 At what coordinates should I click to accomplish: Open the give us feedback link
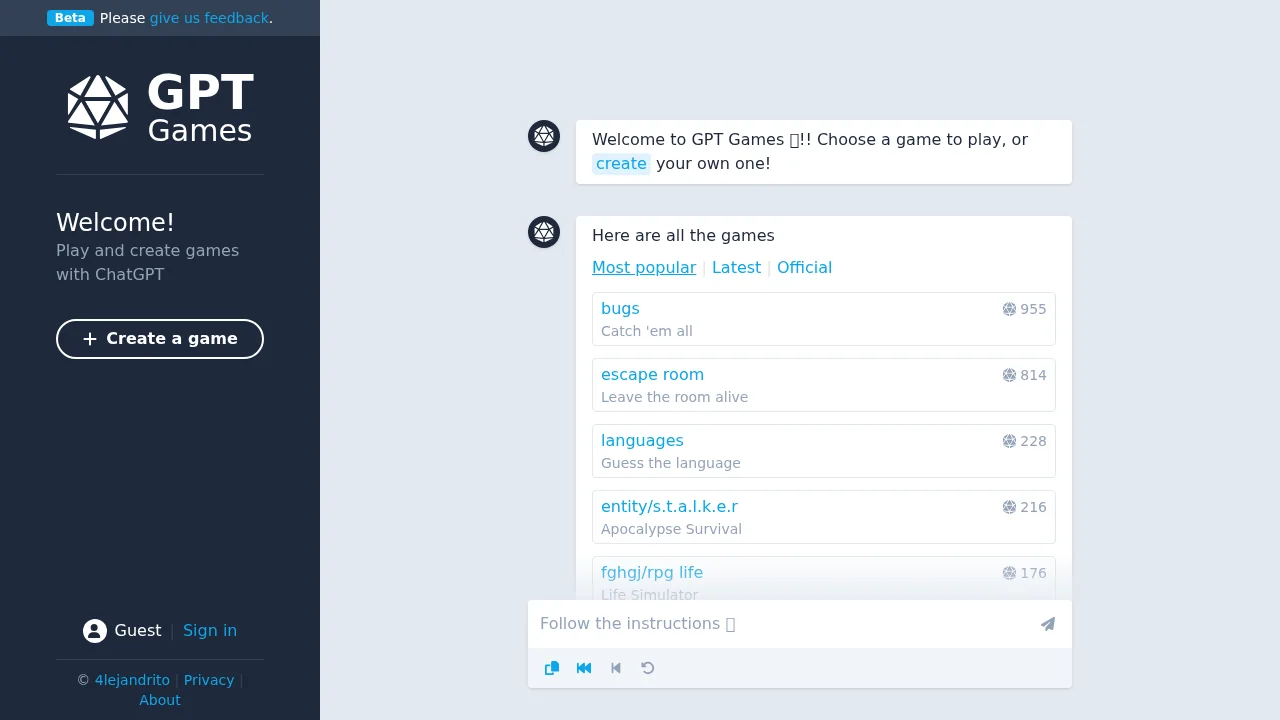(209, 17)
